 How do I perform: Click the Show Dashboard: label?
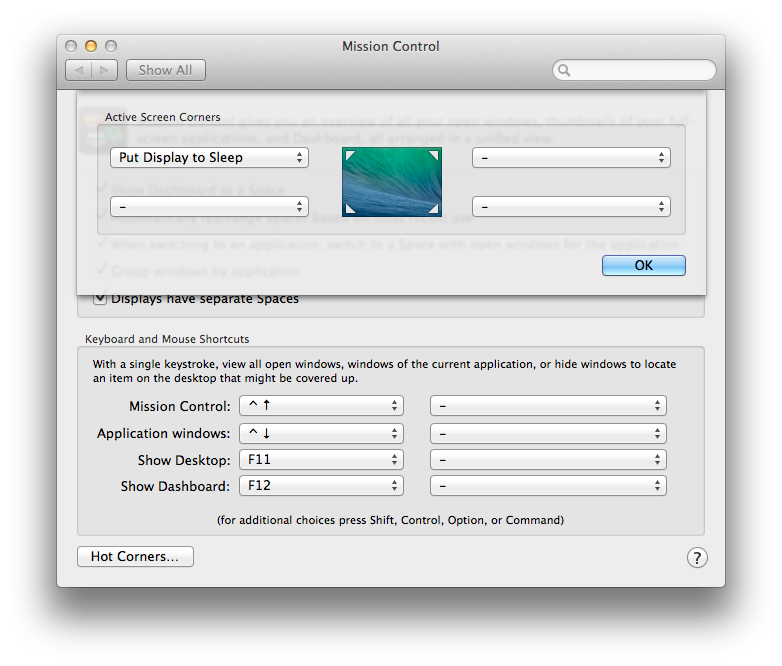tap(176, 486)
